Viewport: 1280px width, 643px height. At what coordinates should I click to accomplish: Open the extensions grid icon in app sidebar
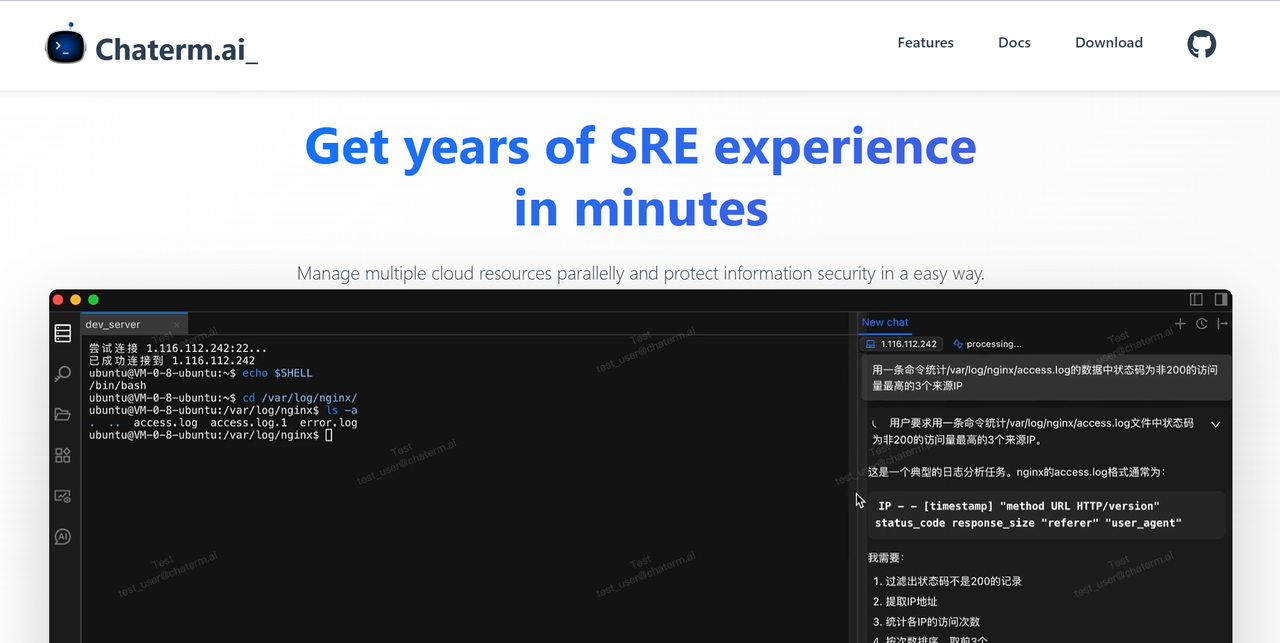pyautogui.click(x=63, y=455)
